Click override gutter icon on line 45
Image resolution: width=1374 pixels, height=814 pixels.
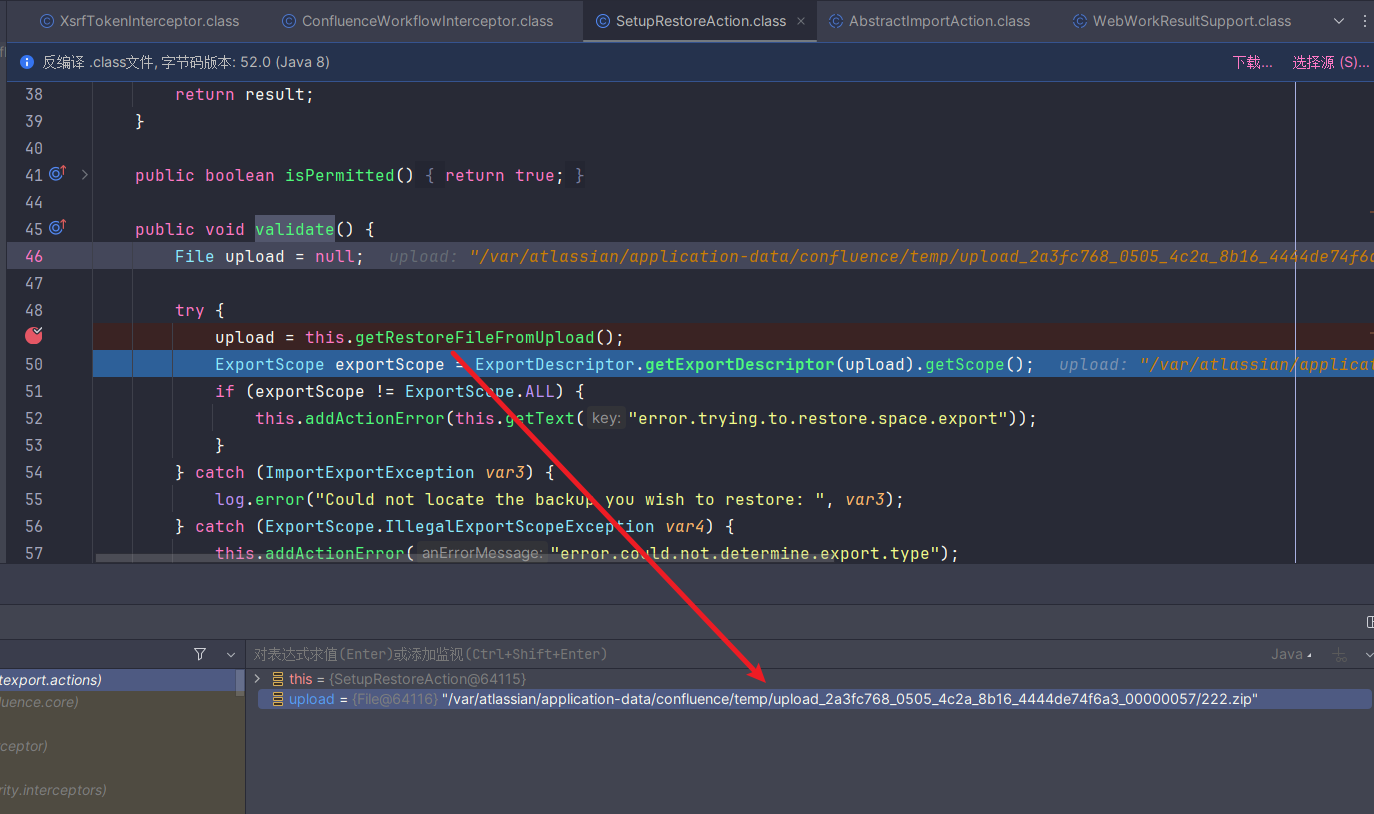pos(58,228)
